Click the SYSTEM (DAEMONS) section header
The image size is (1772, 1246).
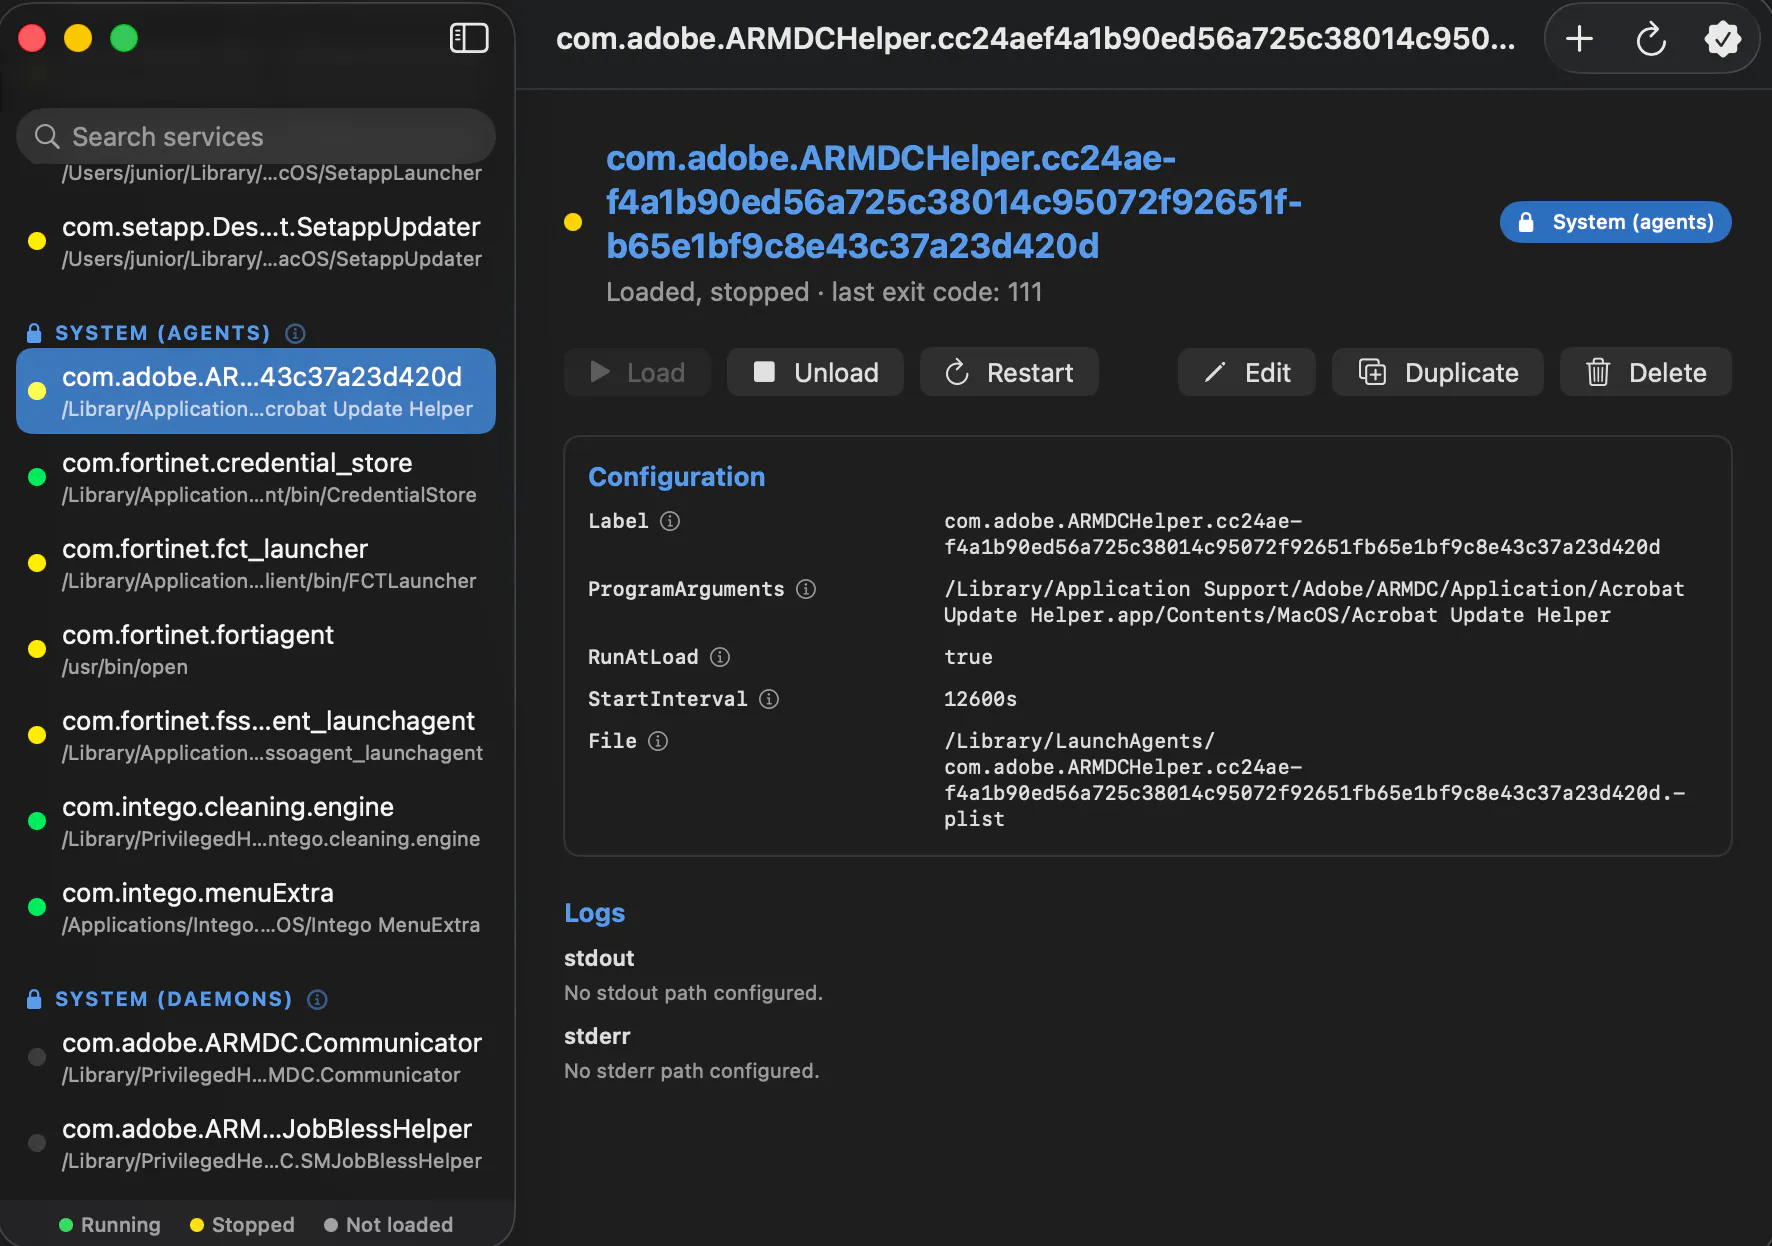(173, 999)
